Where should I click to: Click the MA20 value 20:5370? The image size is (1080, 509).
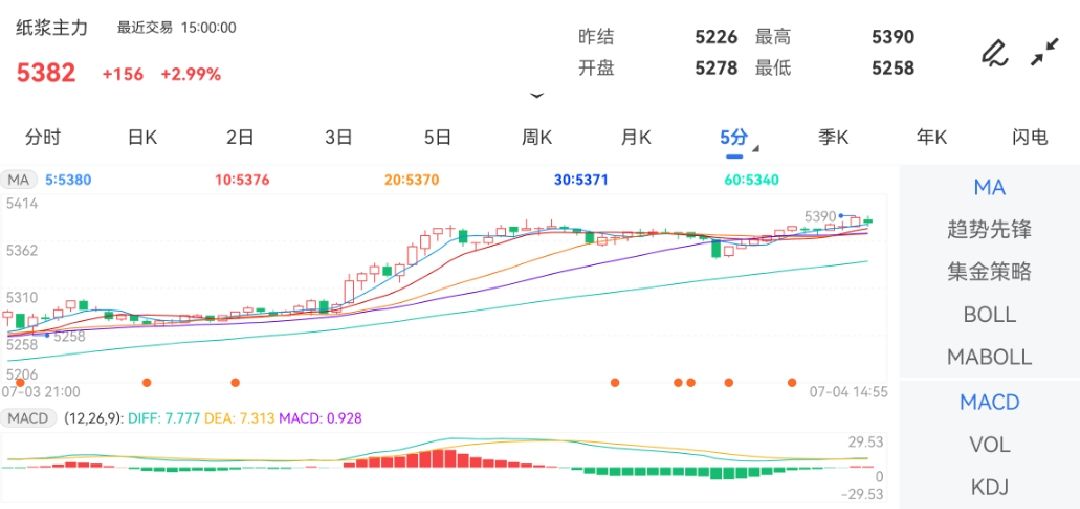click(x=412, y=180)
